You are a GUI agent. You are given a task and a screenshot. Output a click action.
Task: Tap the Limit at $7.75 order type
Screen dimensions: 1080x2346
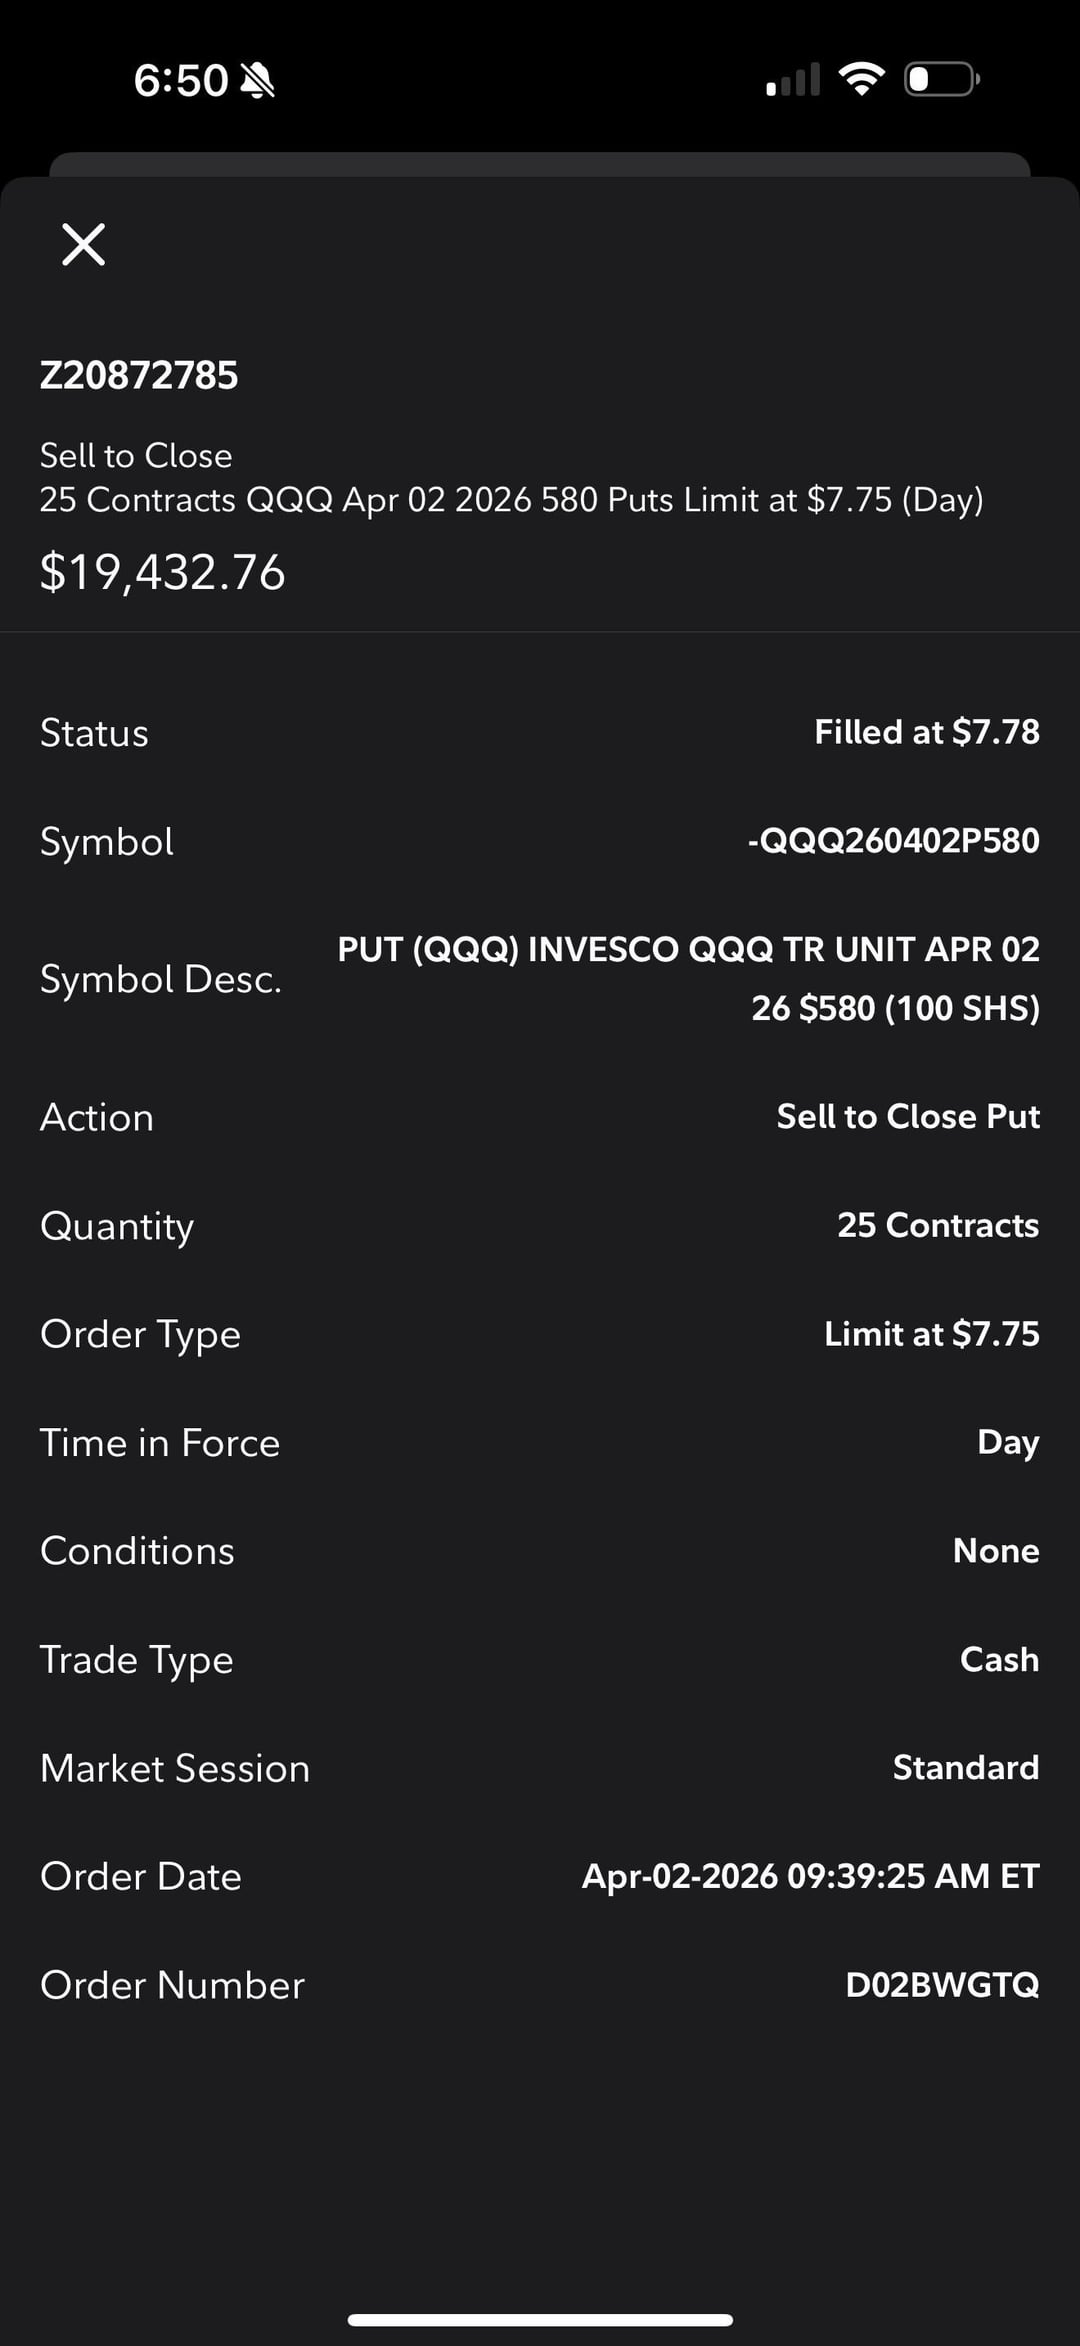coord(931,1334)
